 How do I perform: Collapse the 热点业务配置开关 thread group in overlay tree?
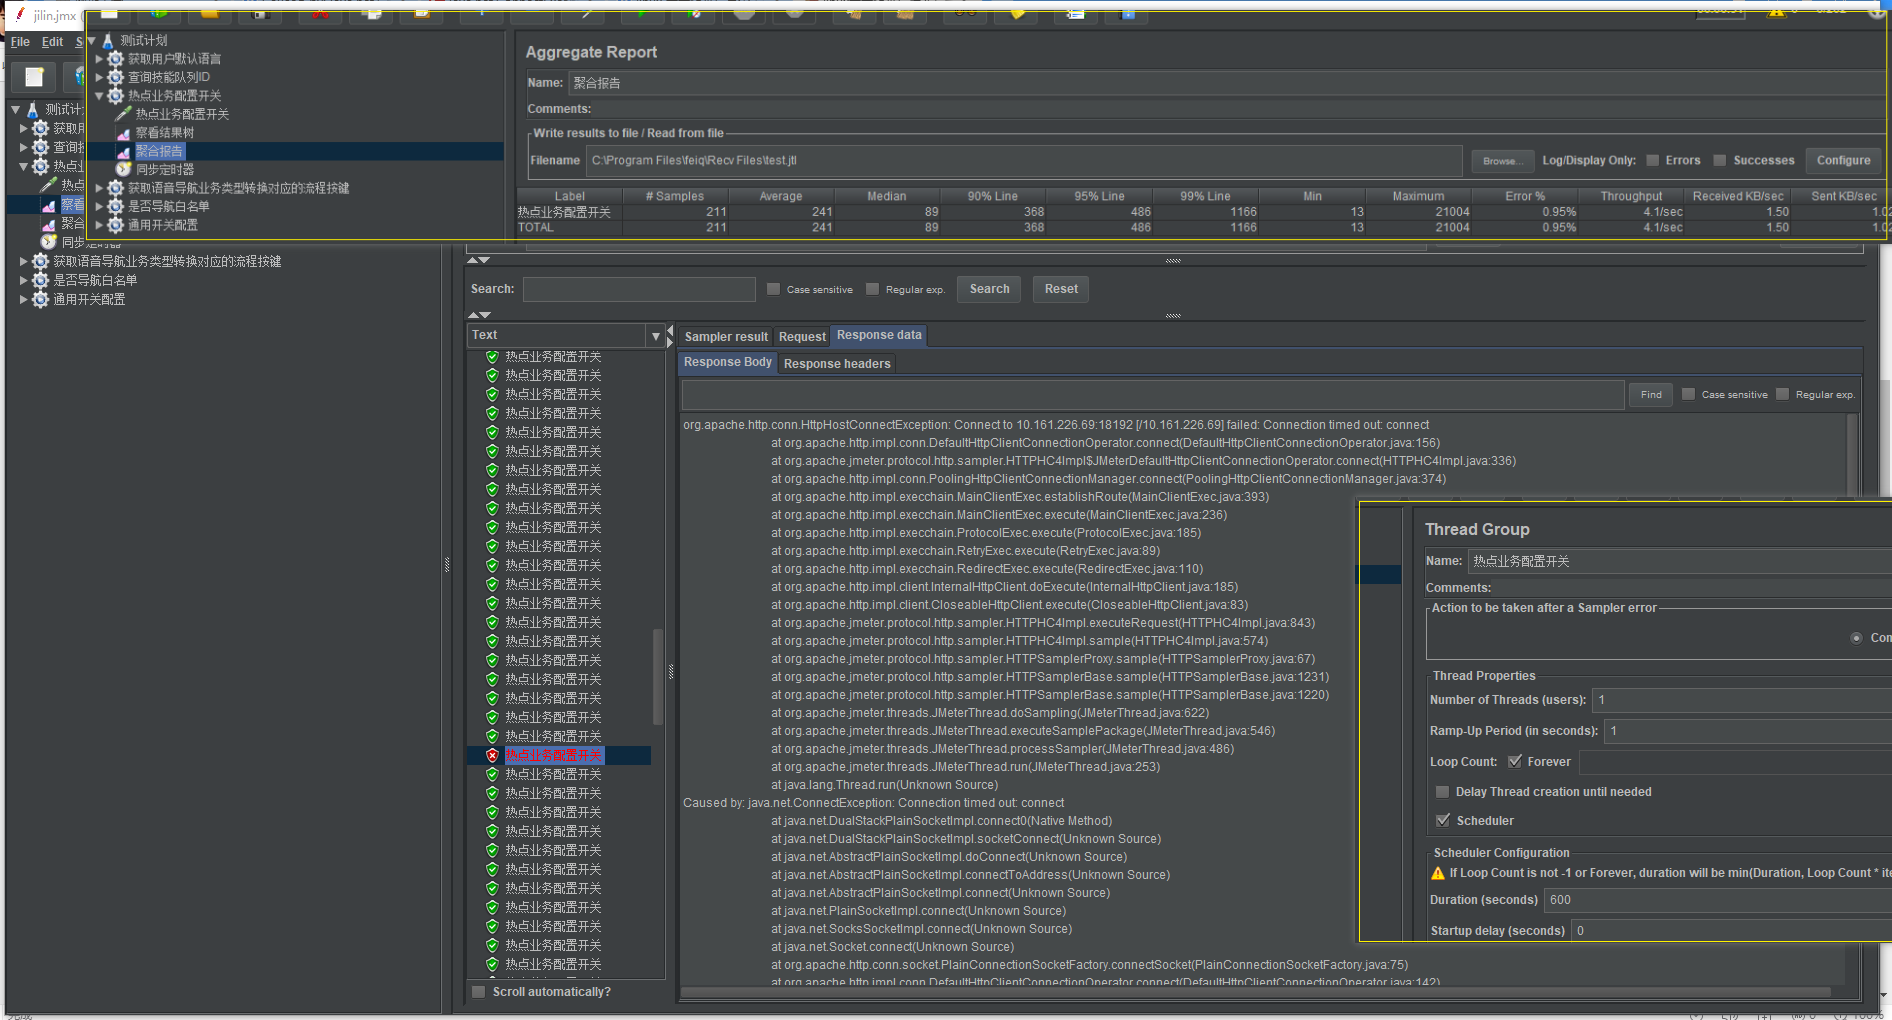(x=99, y=96)
